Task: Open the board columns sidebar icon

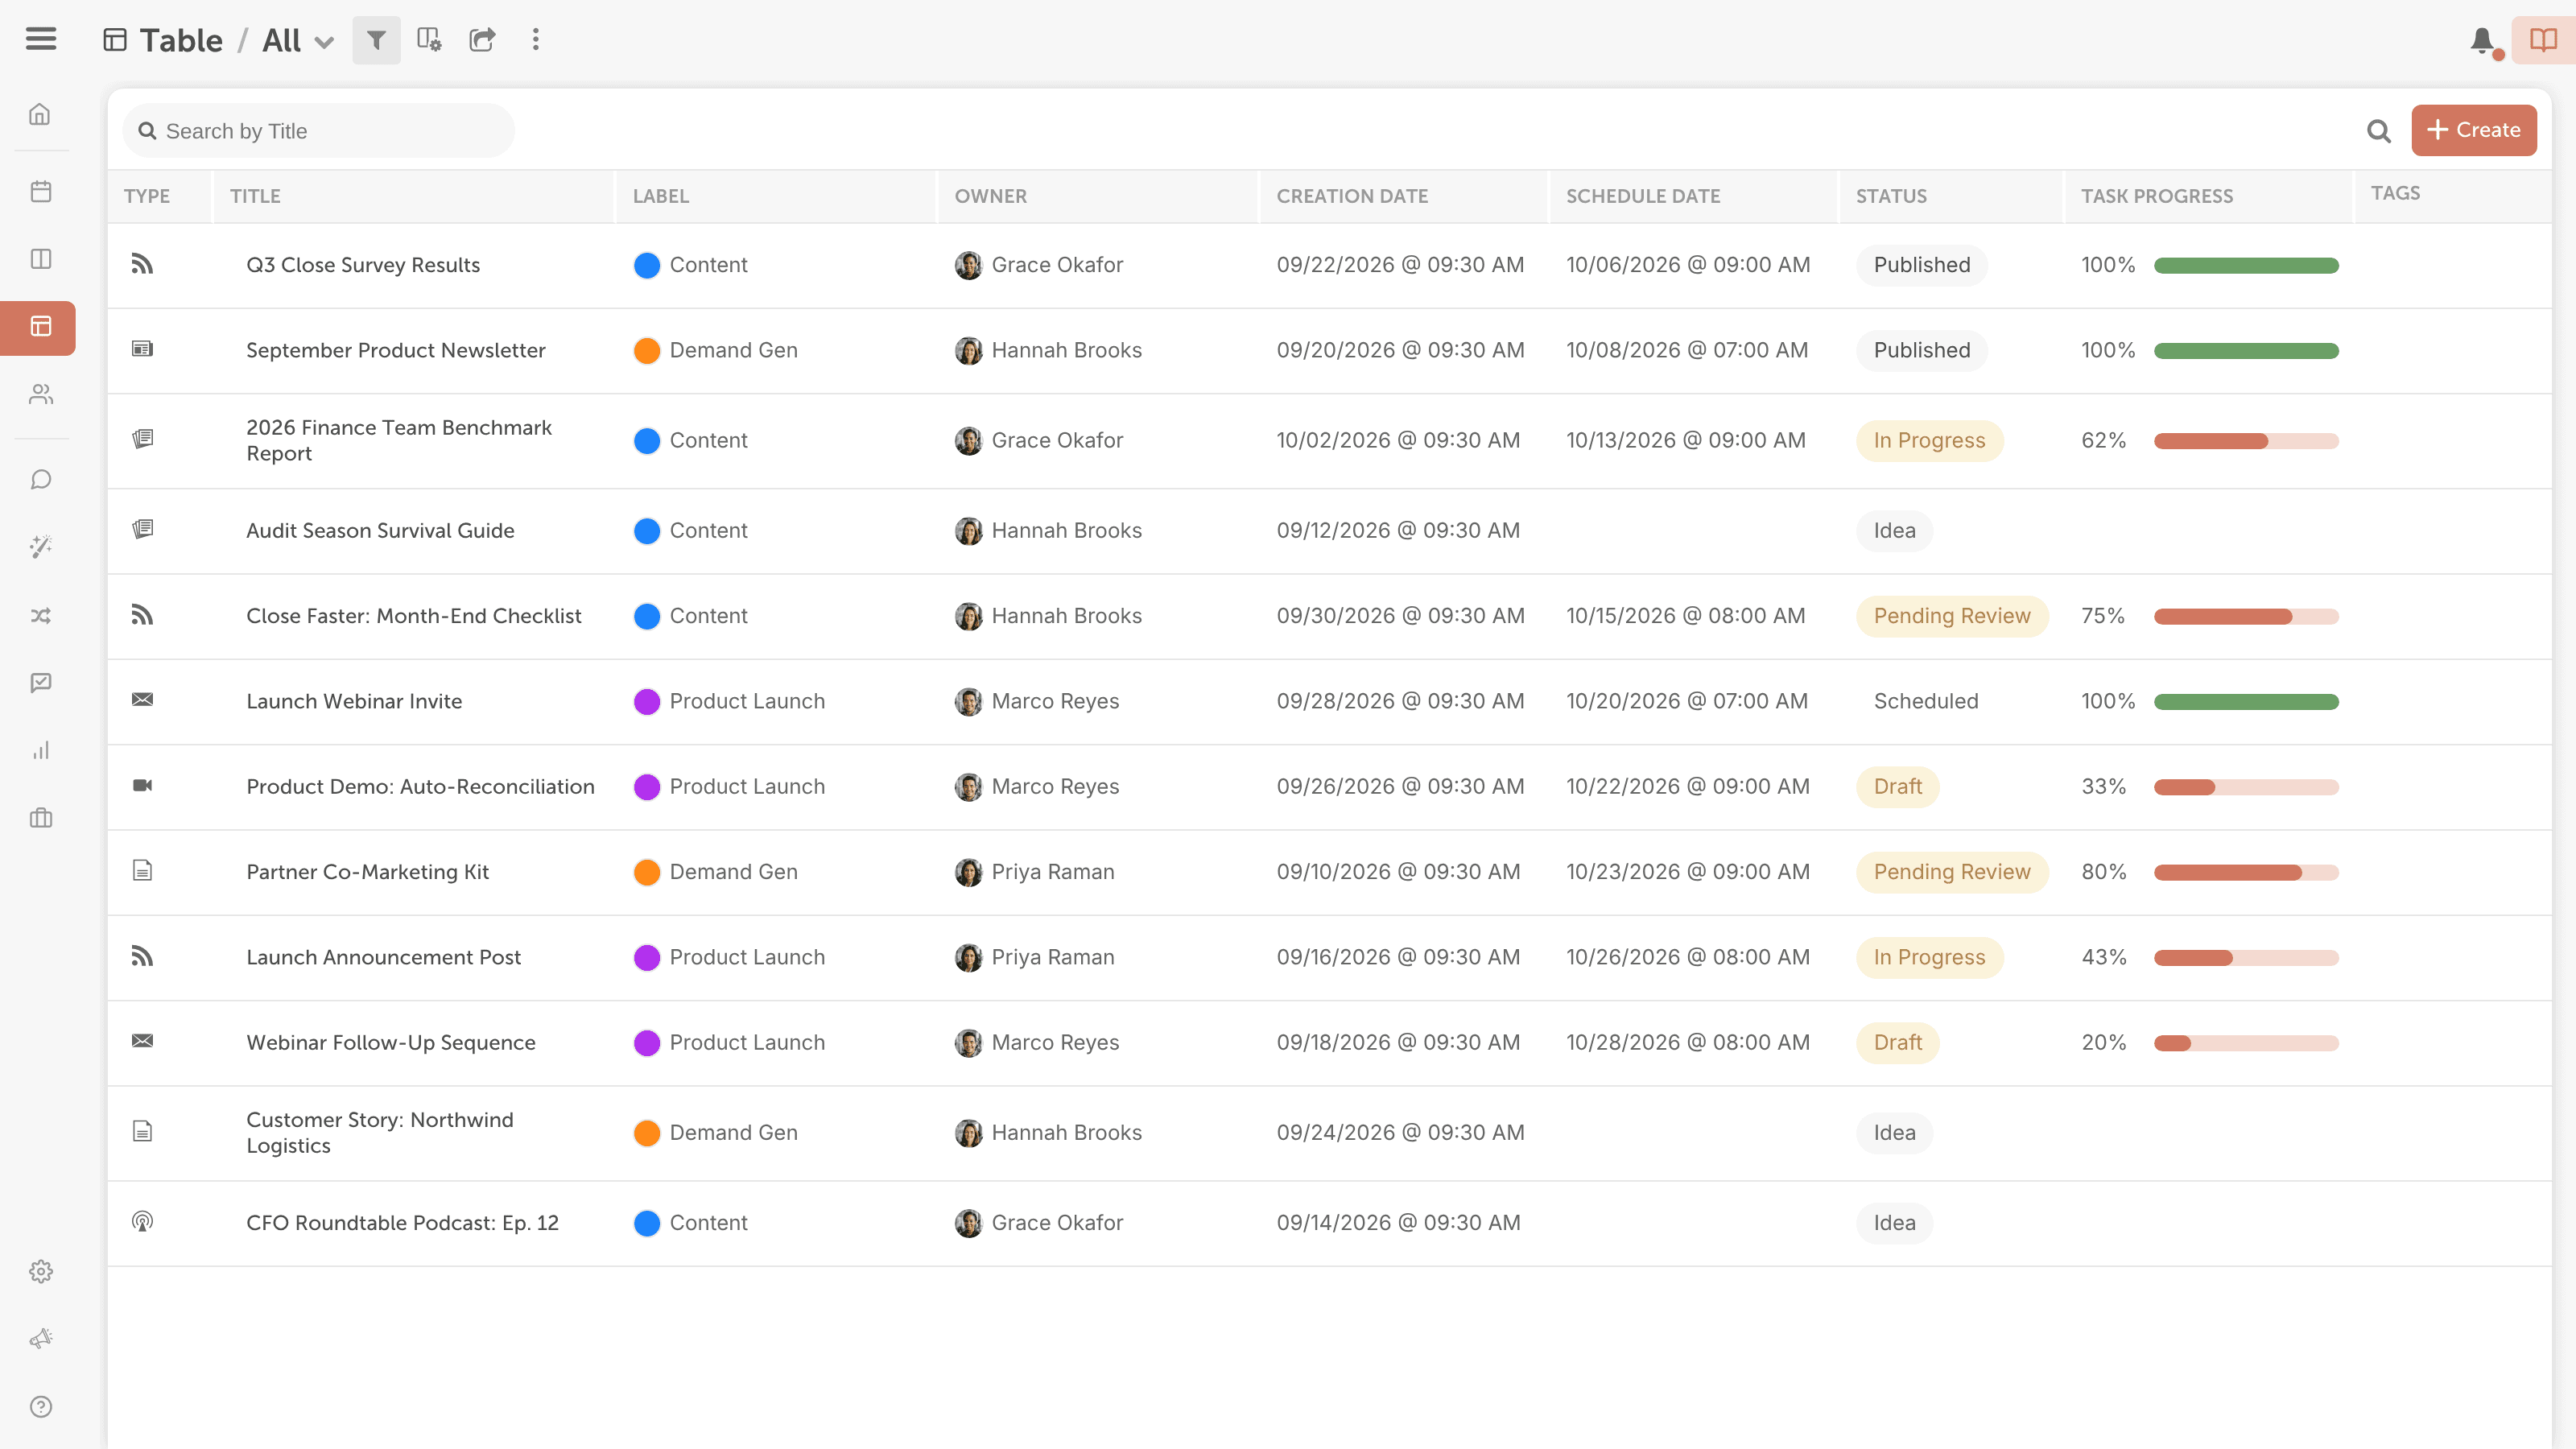Action: 41,259
